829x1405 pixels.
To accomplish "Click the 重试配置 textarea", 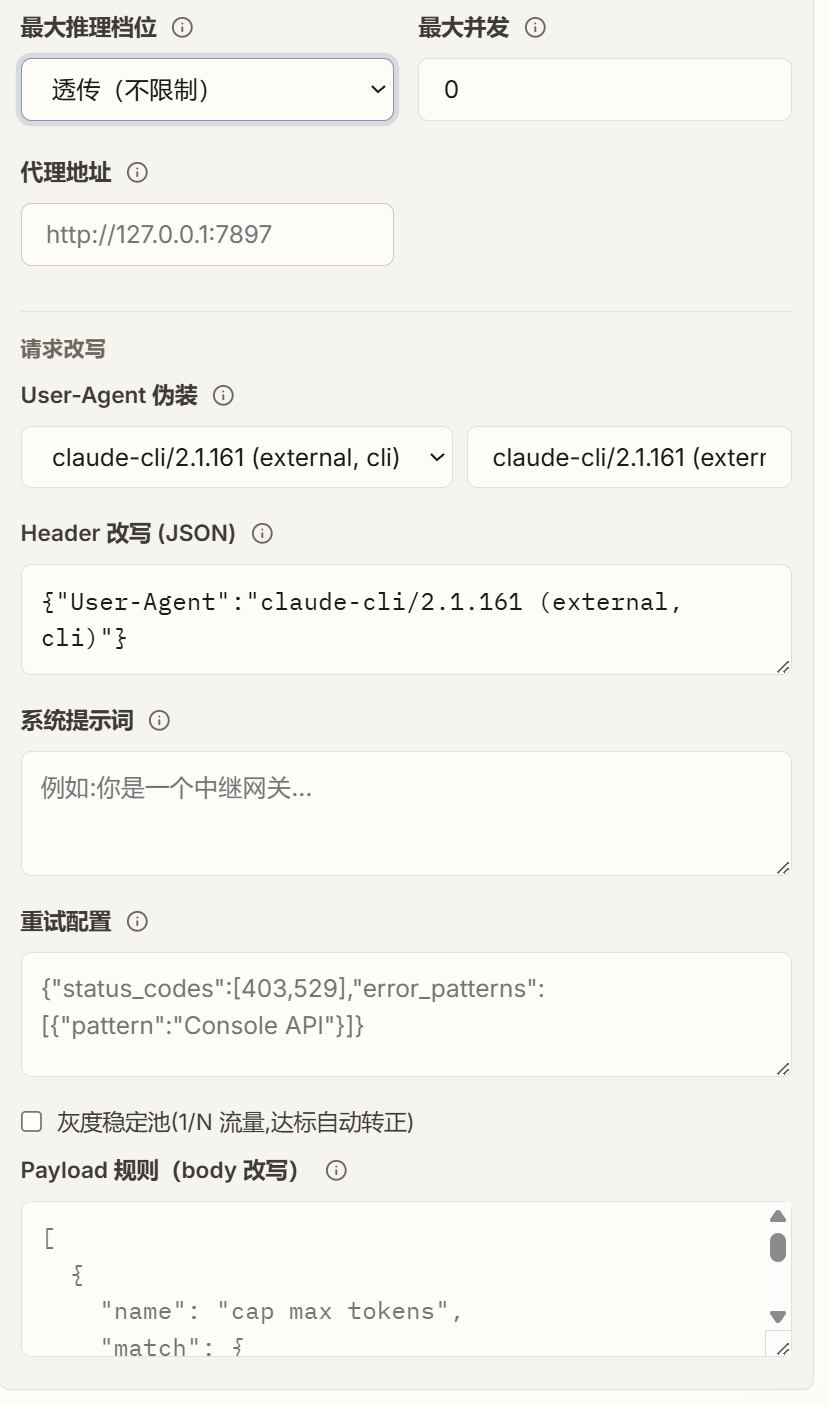I will 406,1014.
